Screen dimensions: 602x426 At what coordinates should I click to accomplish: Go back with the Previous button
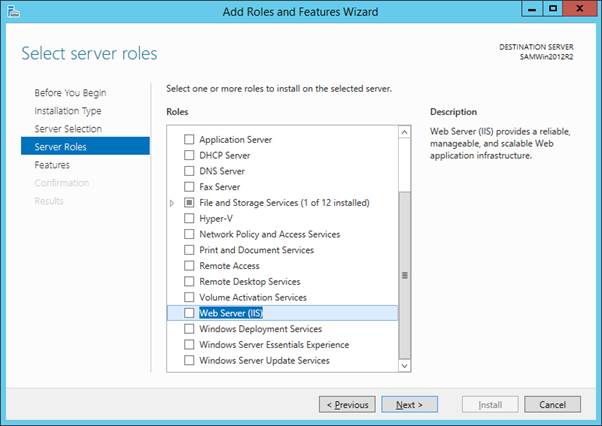tap(347, 405)
